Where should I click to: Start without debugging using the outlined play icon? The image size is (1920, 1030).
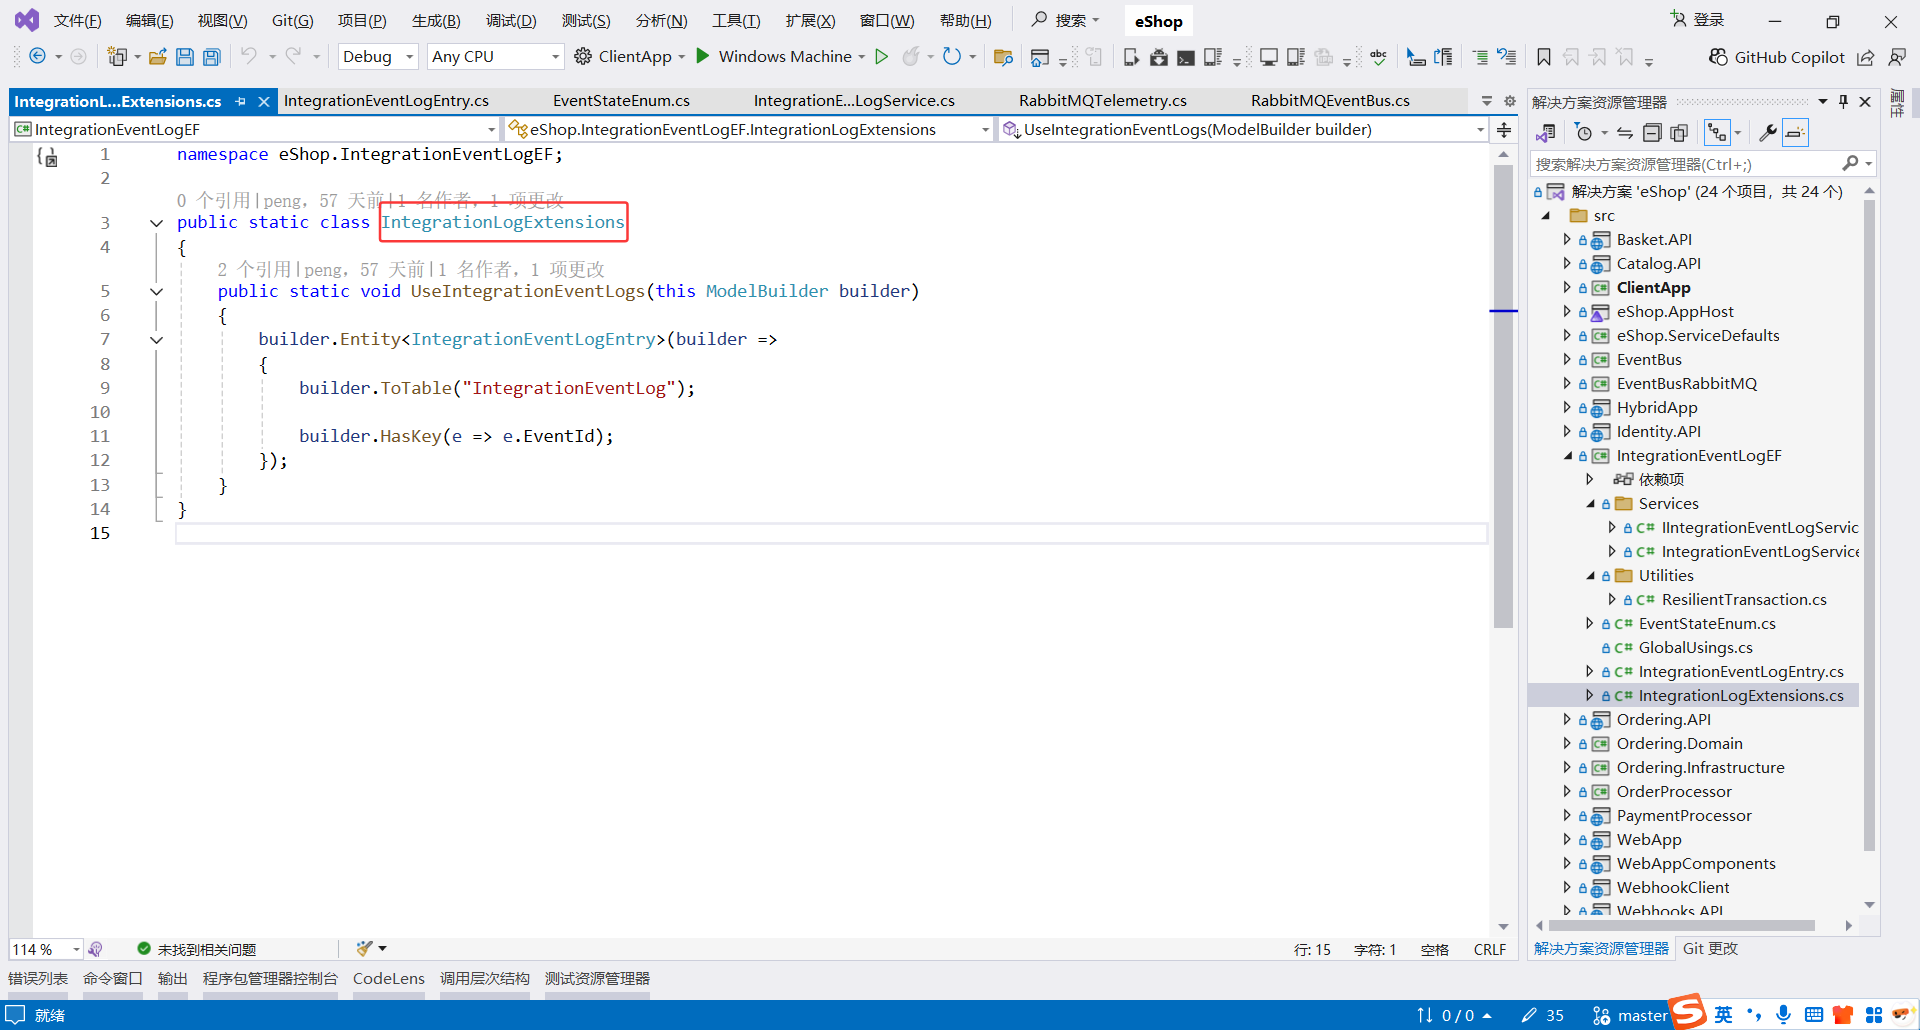(881, 57)
